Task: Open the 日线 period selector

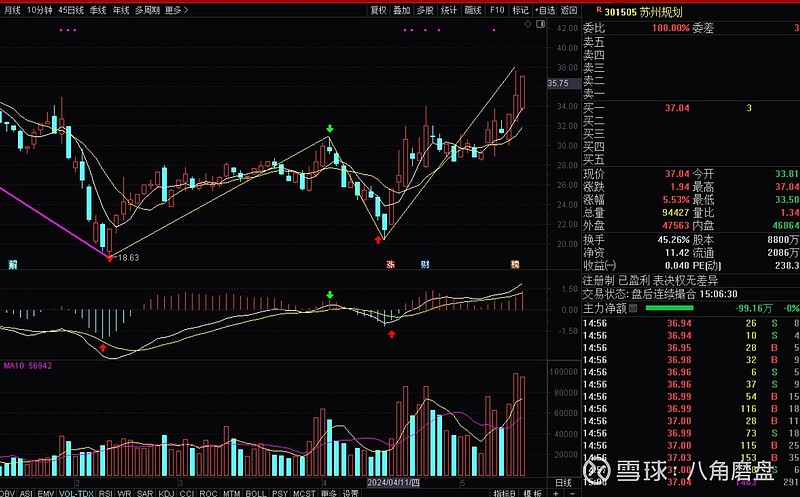Action: click(563, 482)
